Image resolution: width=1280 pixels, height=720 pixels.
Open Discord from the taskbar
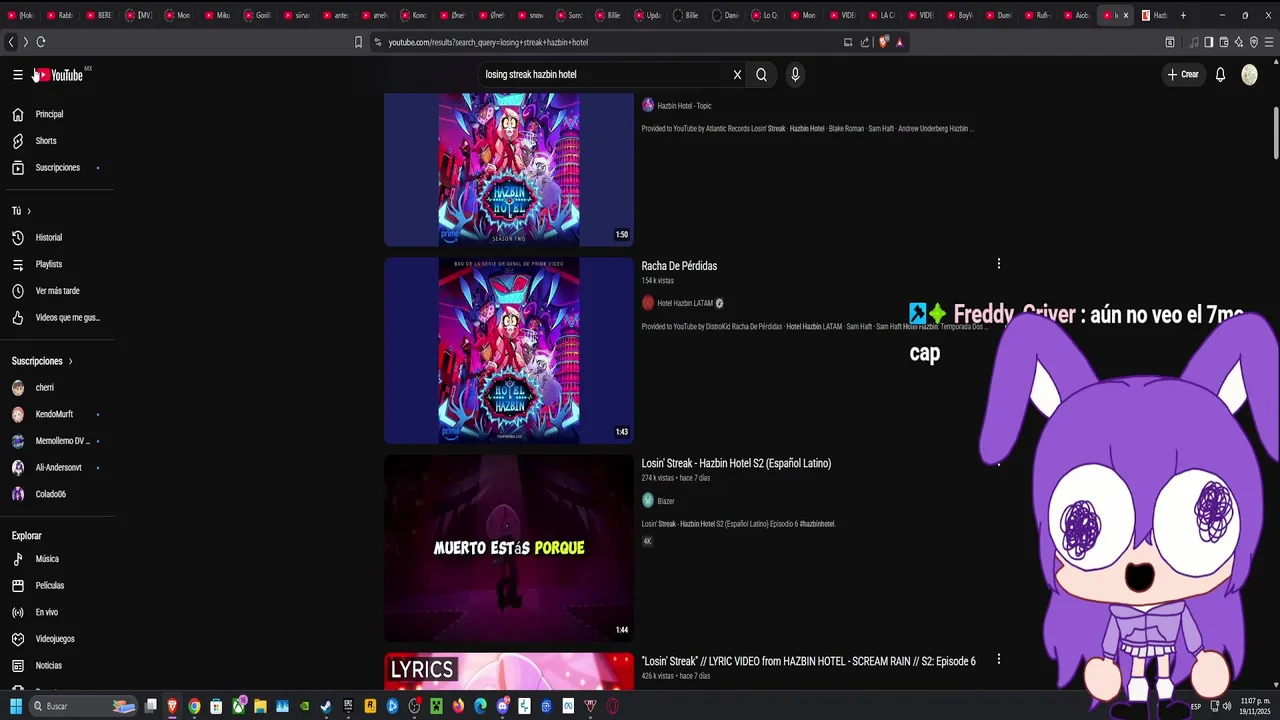click(503, 706)
